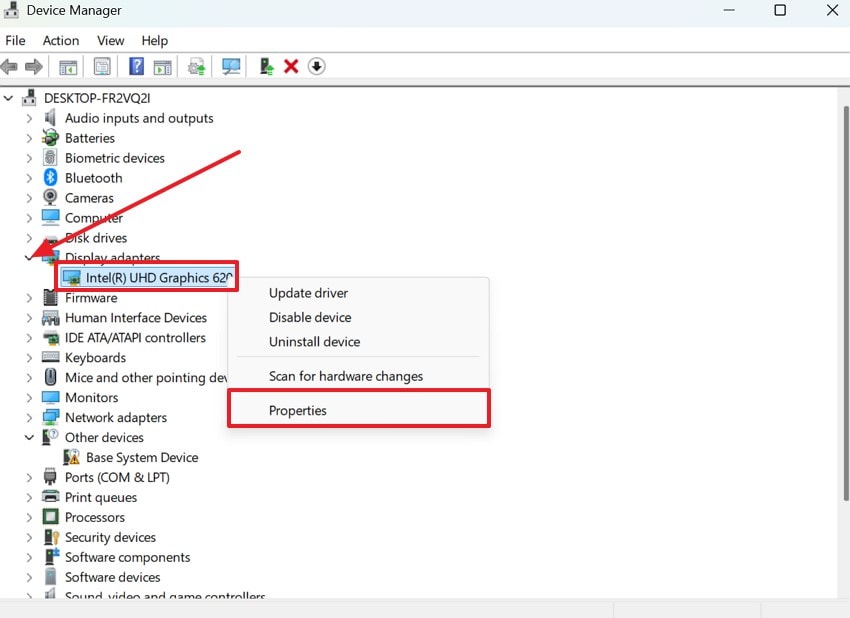
Task: Select Intel(R) UHD Graphics device
Action: (147, 278)
